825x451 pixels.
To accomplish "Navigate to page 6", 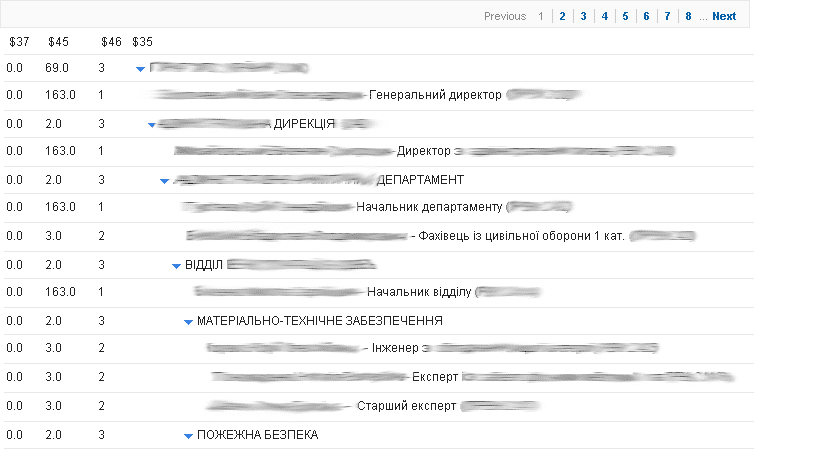I will 646,16.
